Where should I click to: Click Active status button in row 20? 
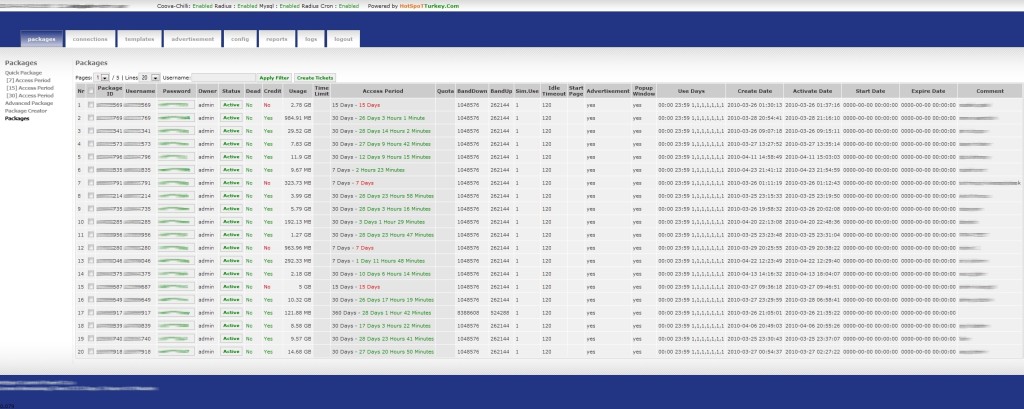pos(231,352)
